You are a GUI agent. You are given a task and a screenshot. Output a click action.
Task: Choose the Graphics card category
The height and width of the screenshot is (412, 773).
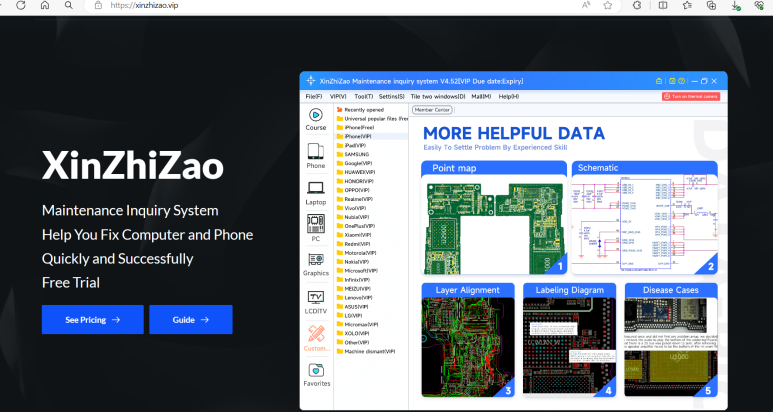click(316, 265)
